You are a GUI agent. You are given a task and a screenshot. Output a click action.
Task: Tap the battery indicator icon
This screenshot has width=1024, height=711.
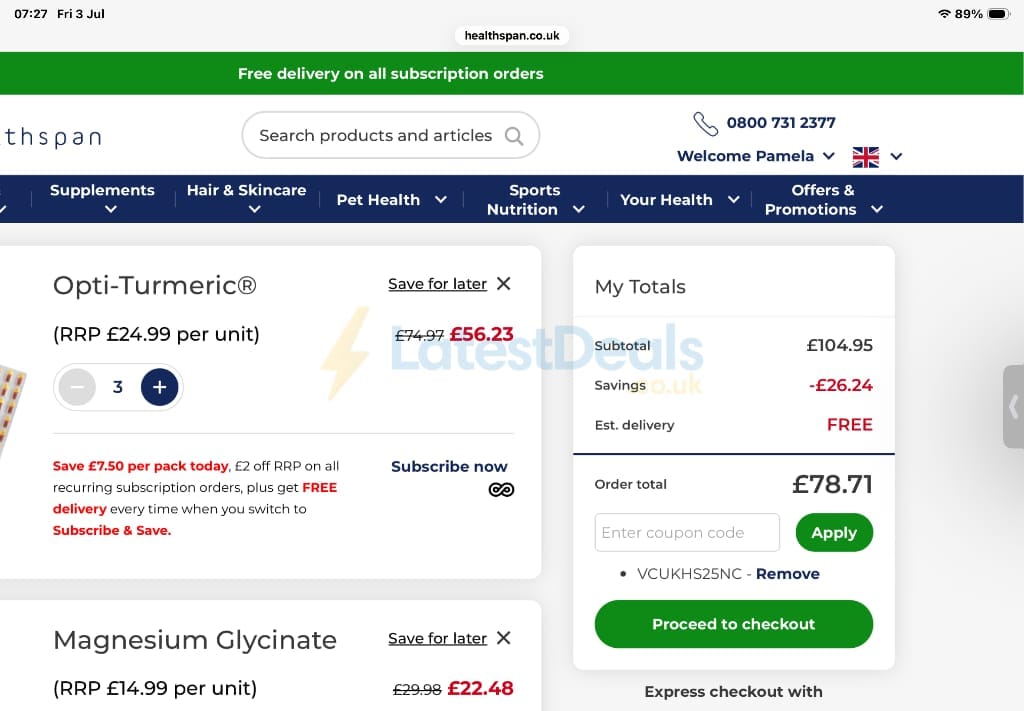click(999, 14)
